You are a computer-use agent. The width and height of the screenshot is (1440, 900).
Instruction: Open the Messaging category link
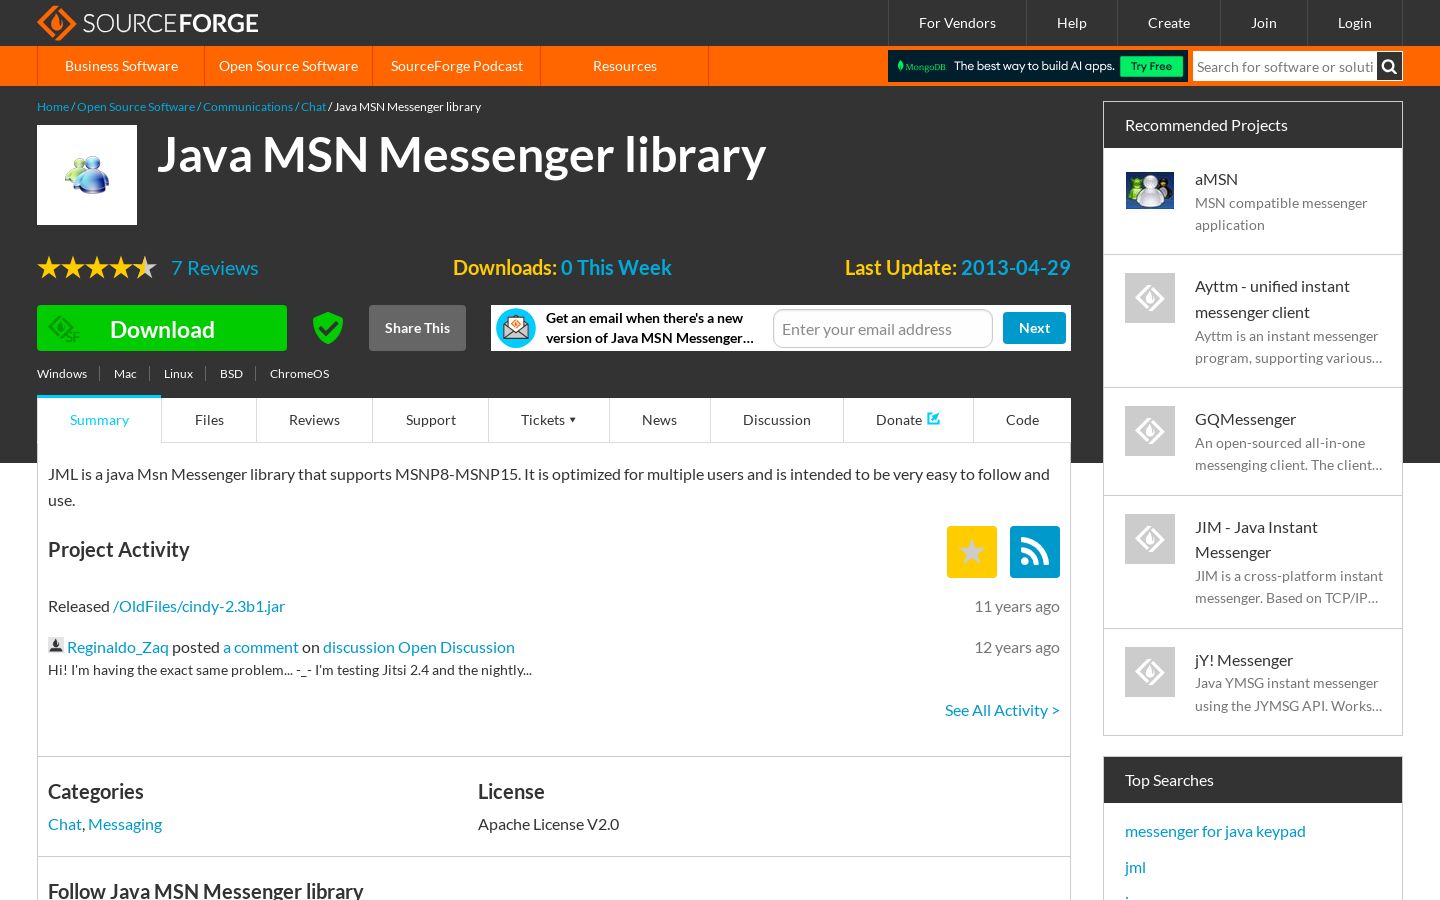point(125,824)
